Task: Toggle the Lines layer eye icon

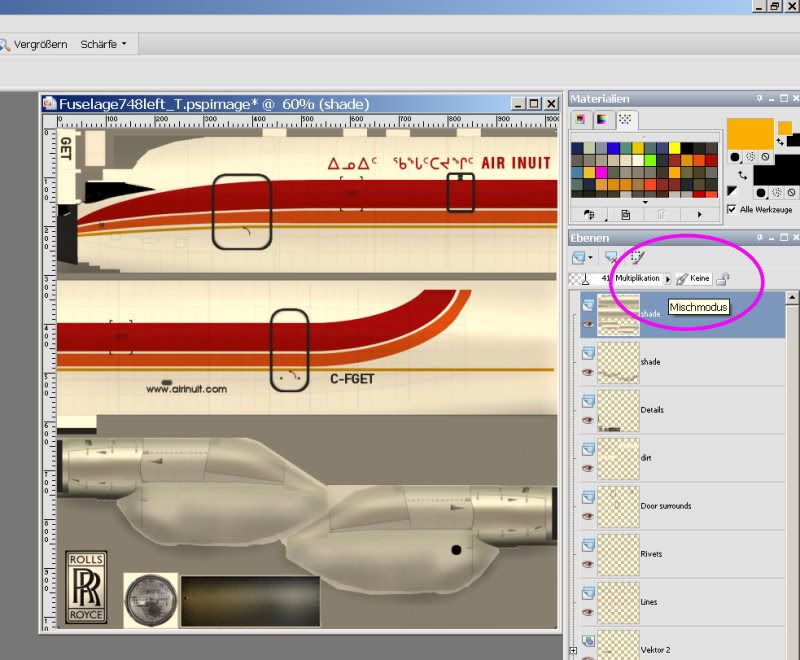Action: (x=588, y=612)
